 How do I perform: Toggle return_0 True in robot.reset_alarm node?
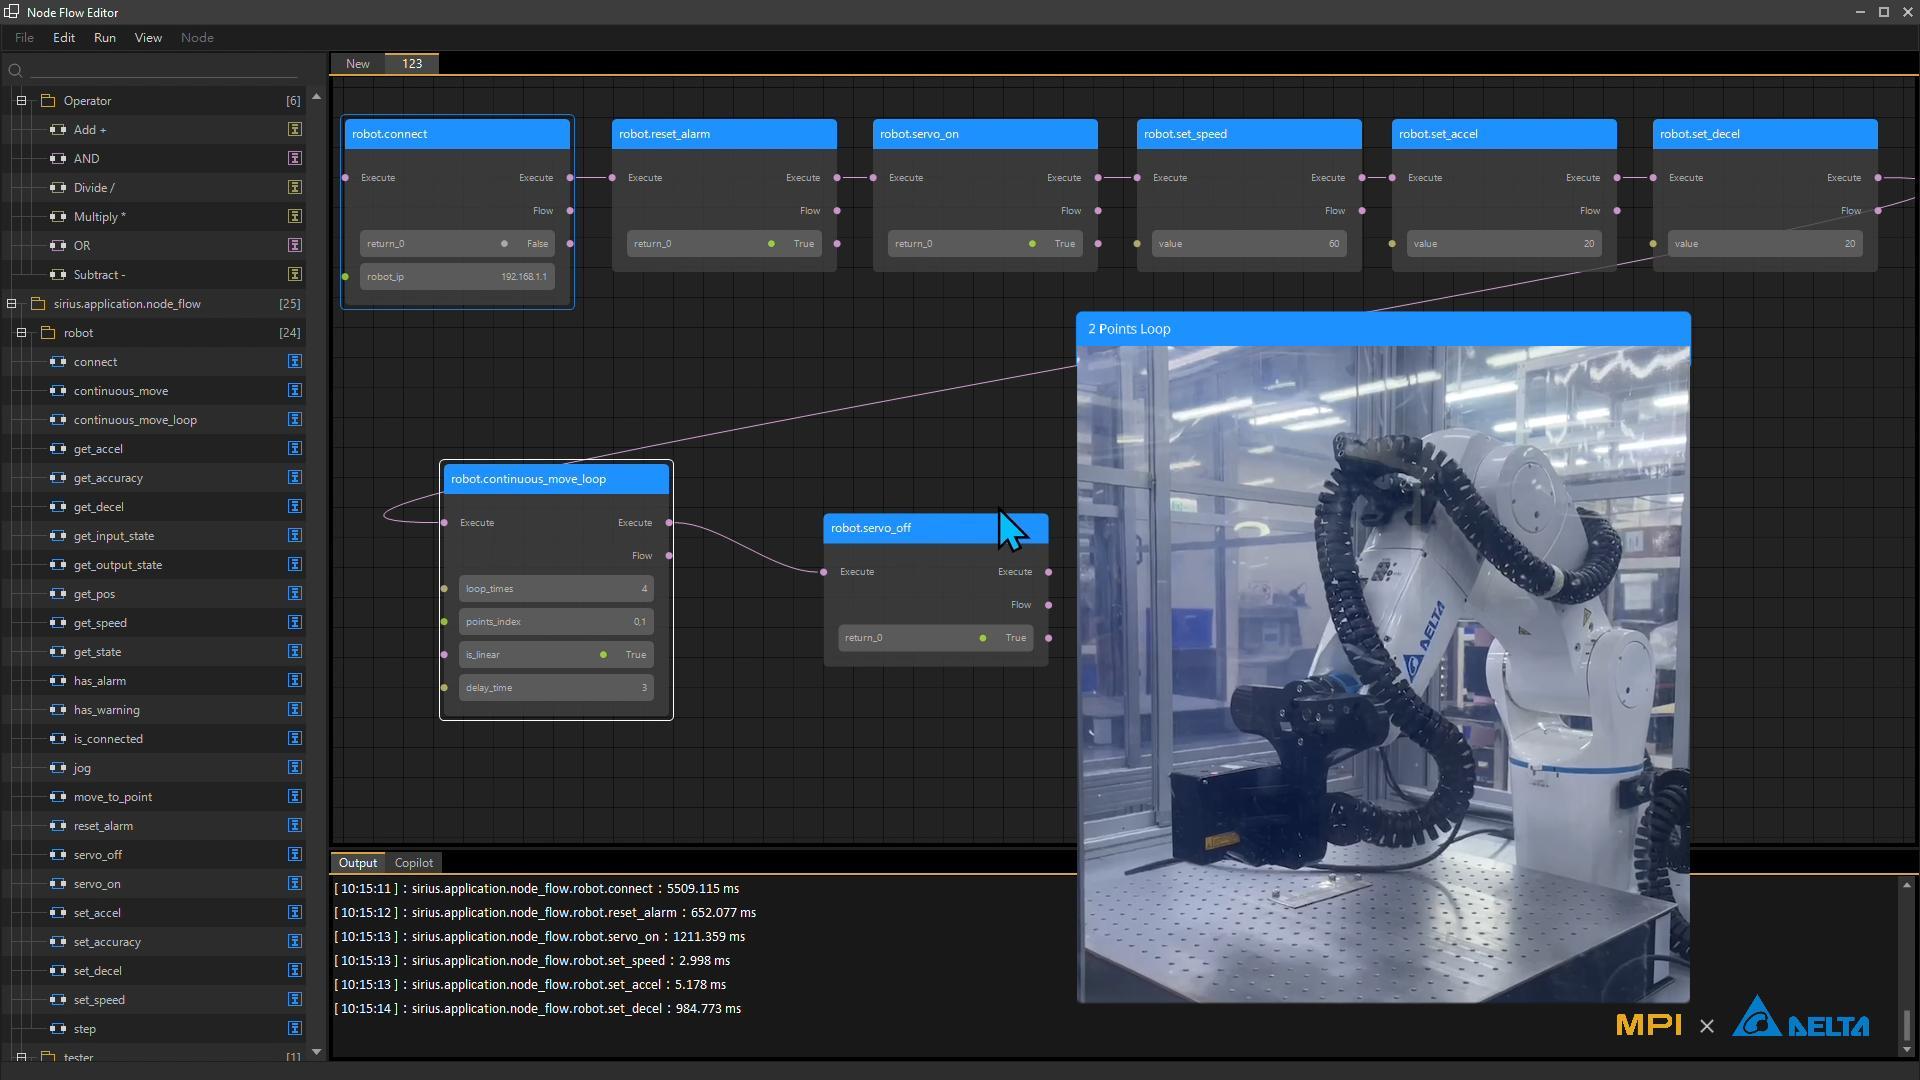click(x=771, y=244)
